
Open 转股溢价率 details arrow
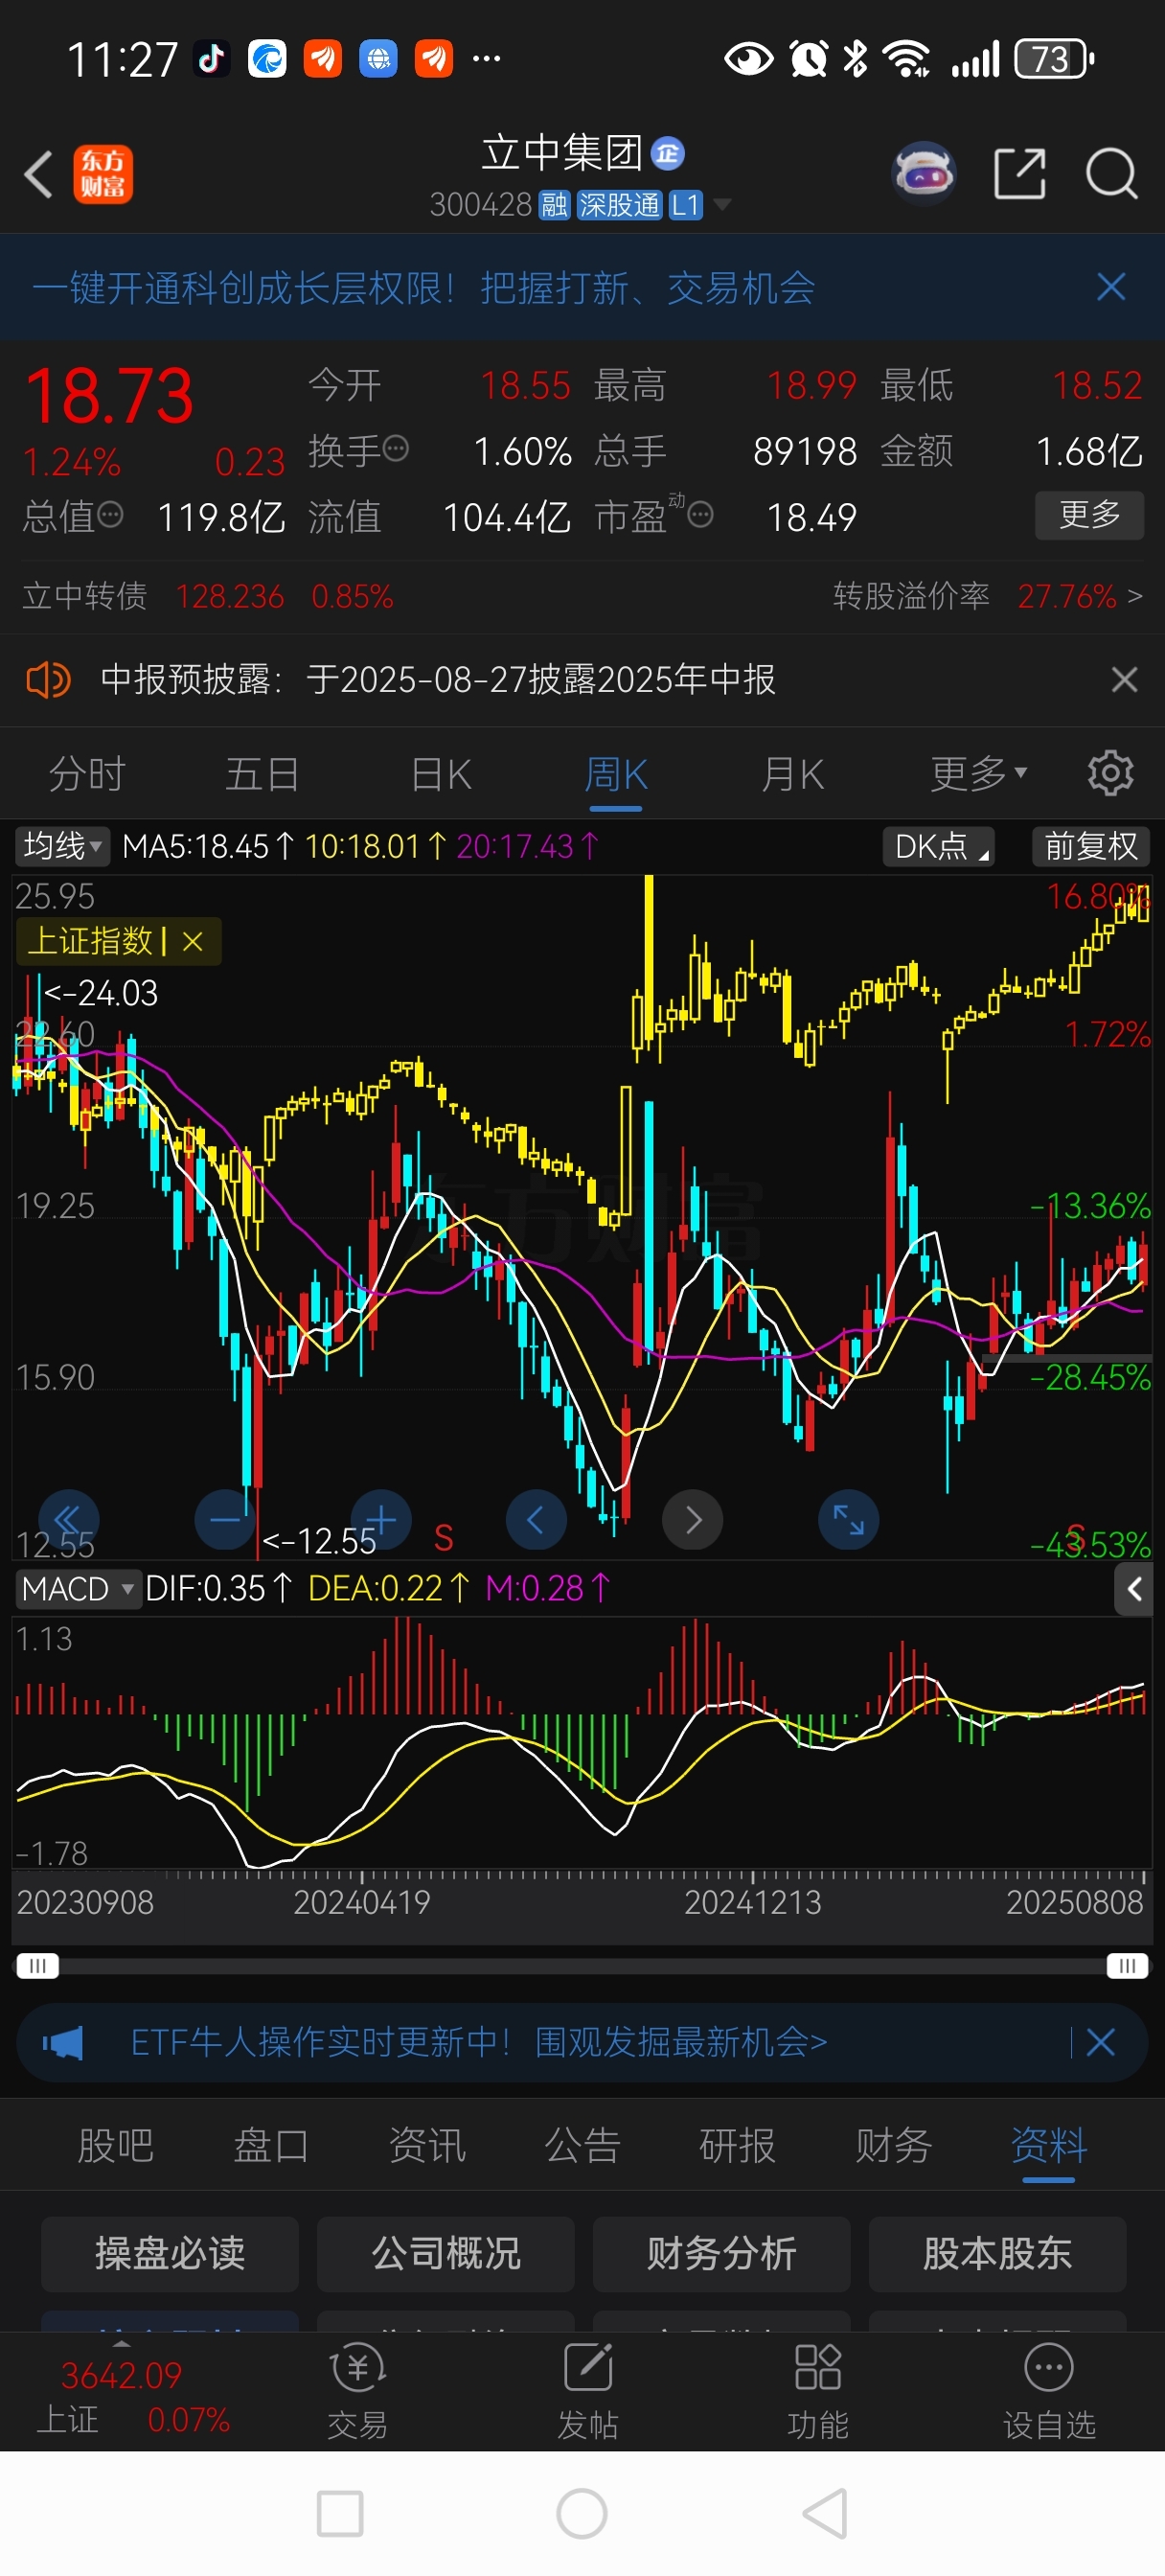[x=1134, y=596]
